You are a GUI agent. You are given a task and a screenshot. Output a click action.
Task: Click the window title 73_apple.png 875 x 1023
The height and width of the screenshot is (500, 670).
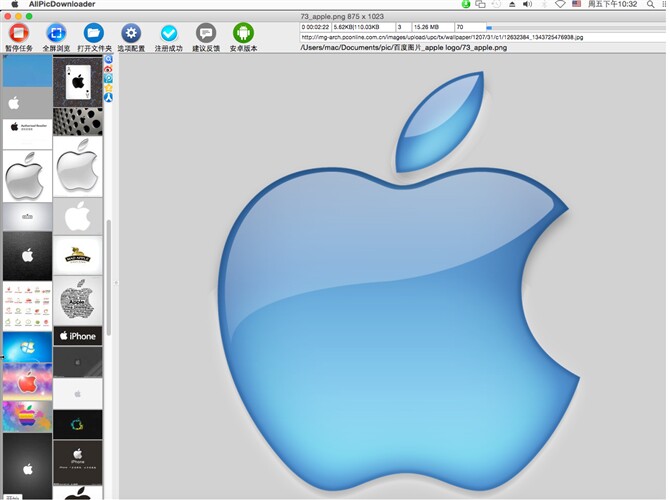[342, 16]
